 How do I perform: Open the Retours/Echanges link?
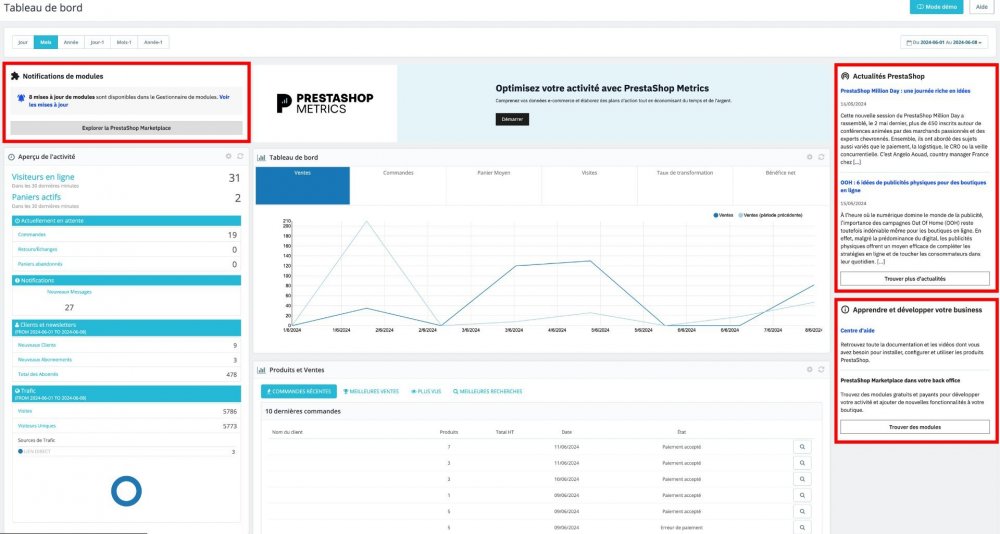coord(38,249)
